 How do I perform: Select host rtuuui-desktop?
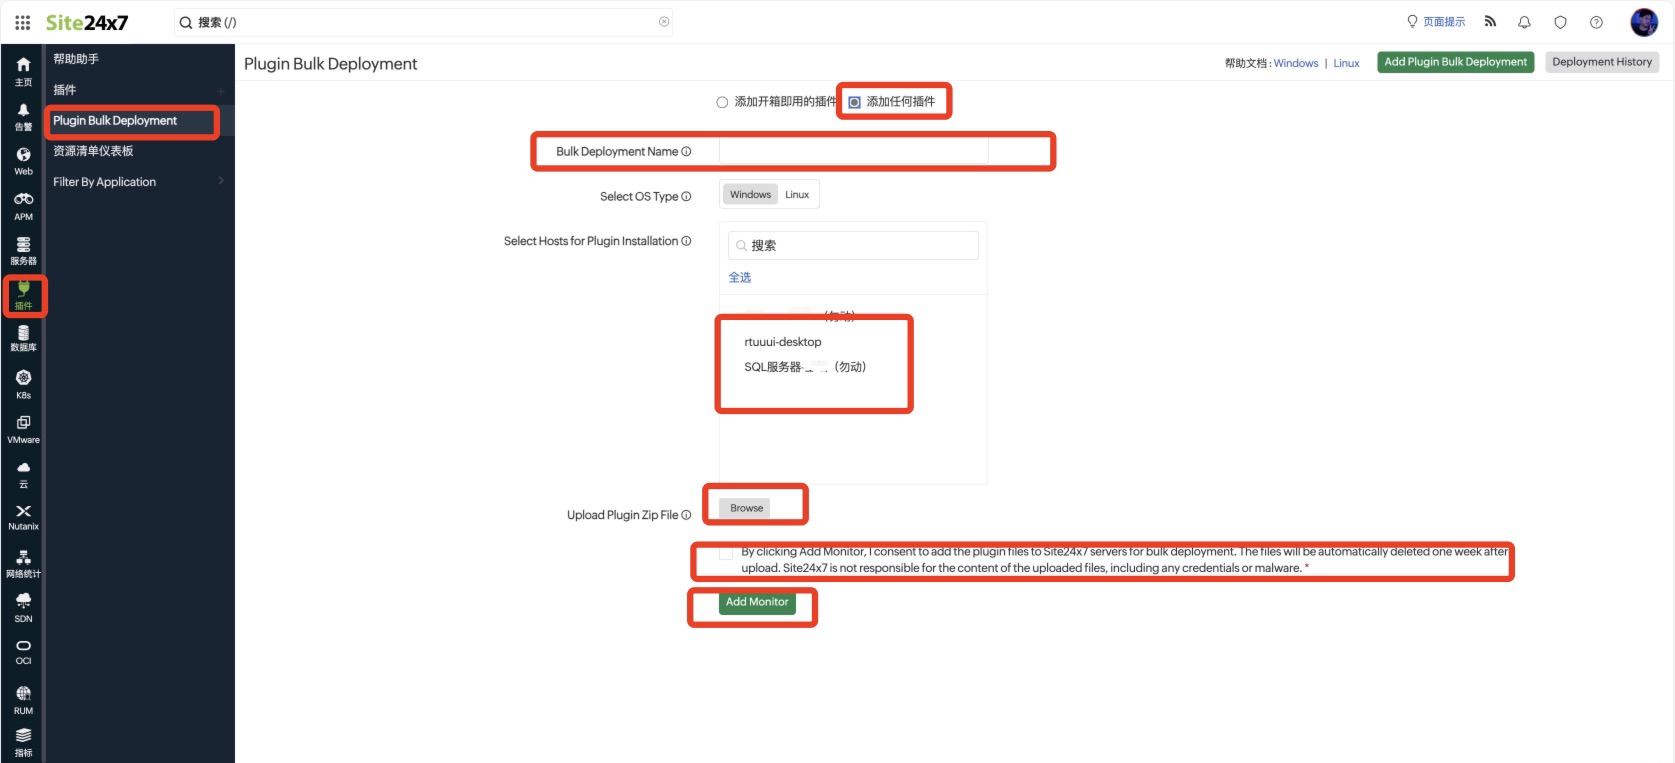click(783, 342)
